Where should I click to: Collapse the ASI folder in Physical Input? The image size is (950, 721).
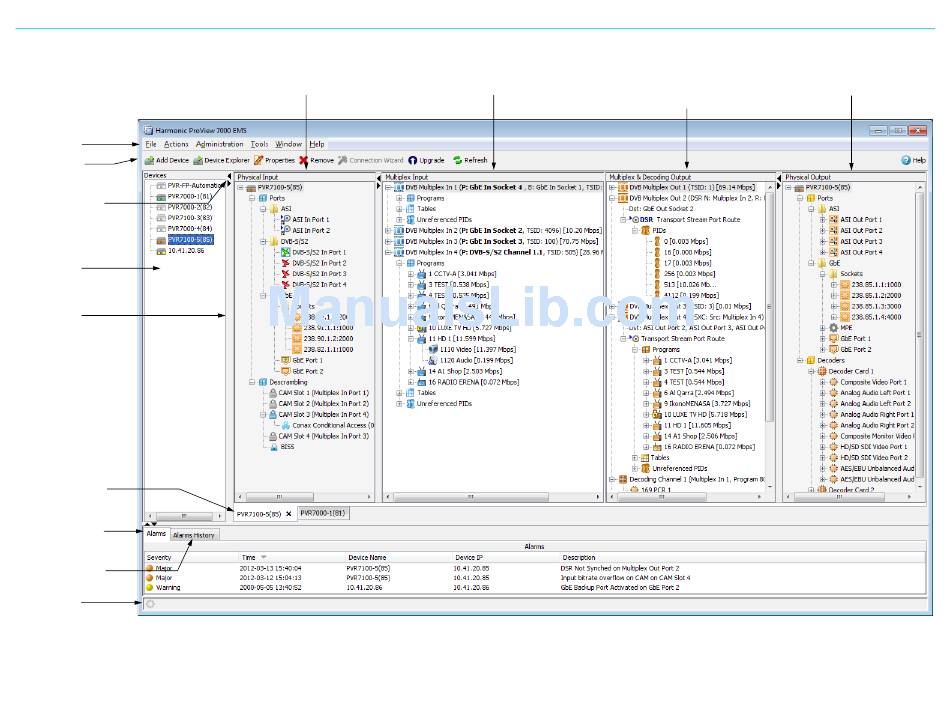pos(264,209)
